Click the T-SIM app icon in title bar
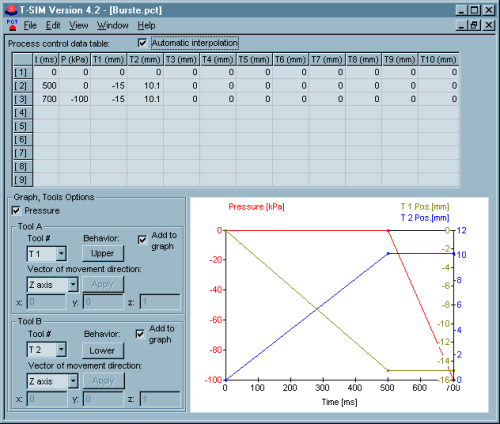500x424 pixels. coord(11,10)
